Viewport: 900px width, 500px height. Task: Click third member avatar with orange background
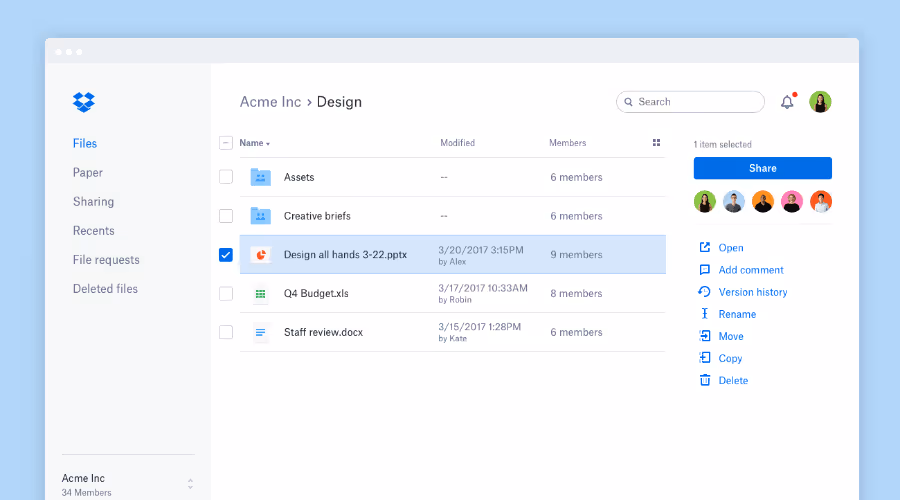click(763, 201)
